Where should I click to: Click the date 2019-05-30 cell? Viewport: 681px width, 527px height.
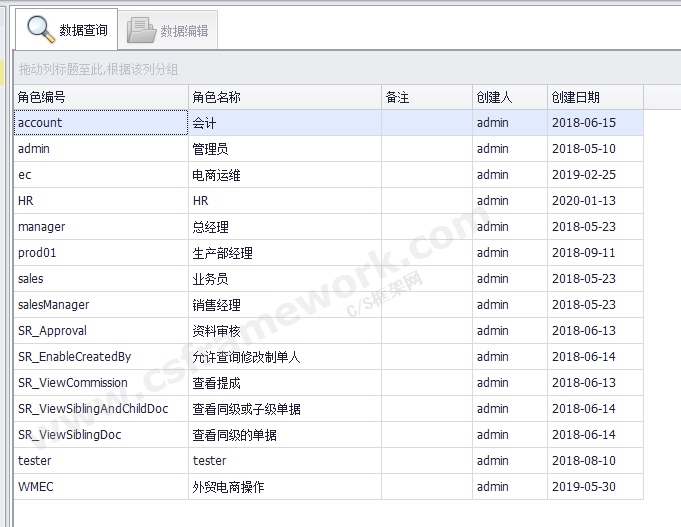point(595,487)
